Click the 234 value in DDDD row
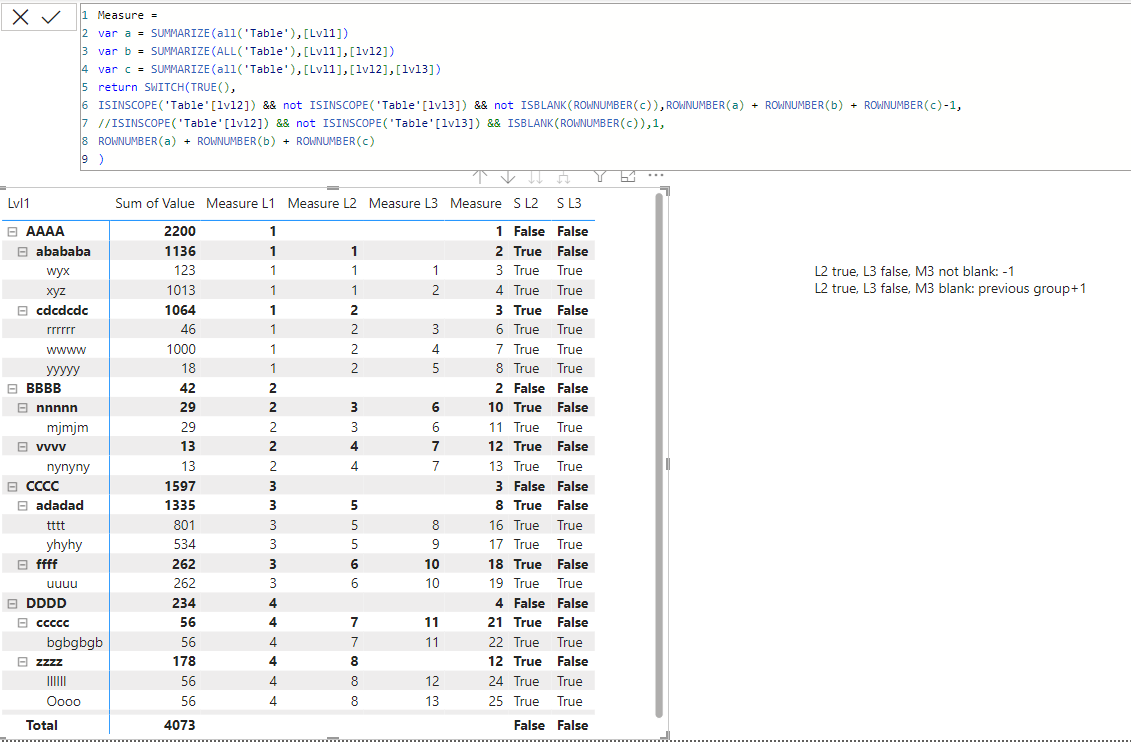This screenshot has height=745, width=1131. tap(183, 603)
